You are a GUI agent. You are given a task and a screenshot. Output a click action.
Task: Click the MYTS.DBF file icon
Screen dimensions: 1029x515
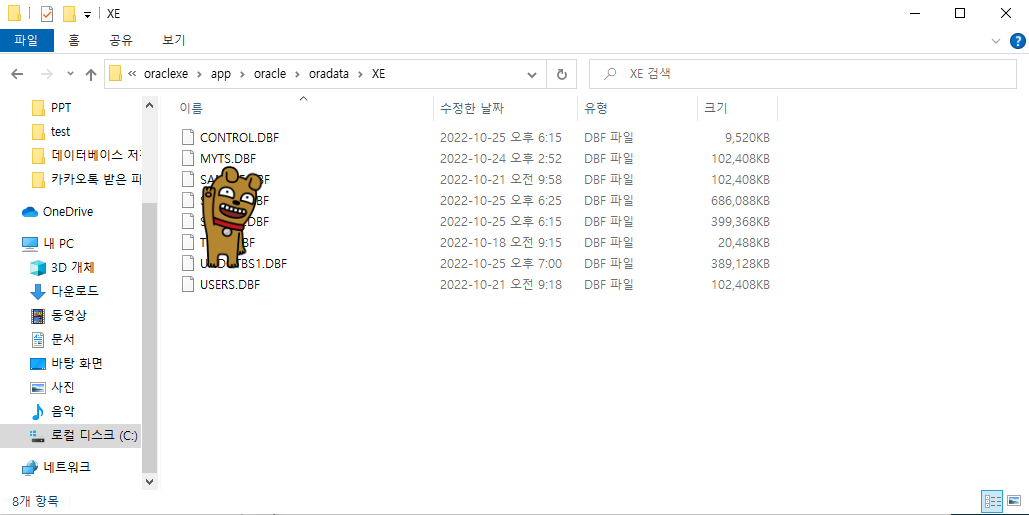pos(188,159)
